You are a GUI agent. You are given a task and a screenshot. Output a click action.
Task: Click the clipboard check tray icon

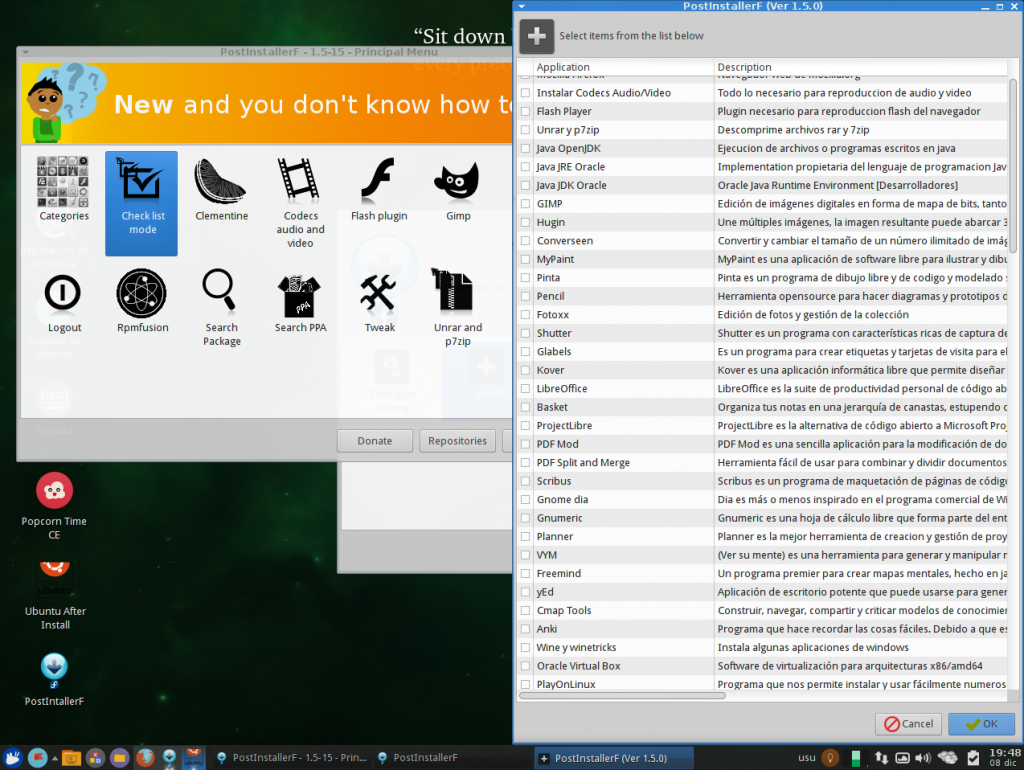pyautogui.click(x=973, y=758)
